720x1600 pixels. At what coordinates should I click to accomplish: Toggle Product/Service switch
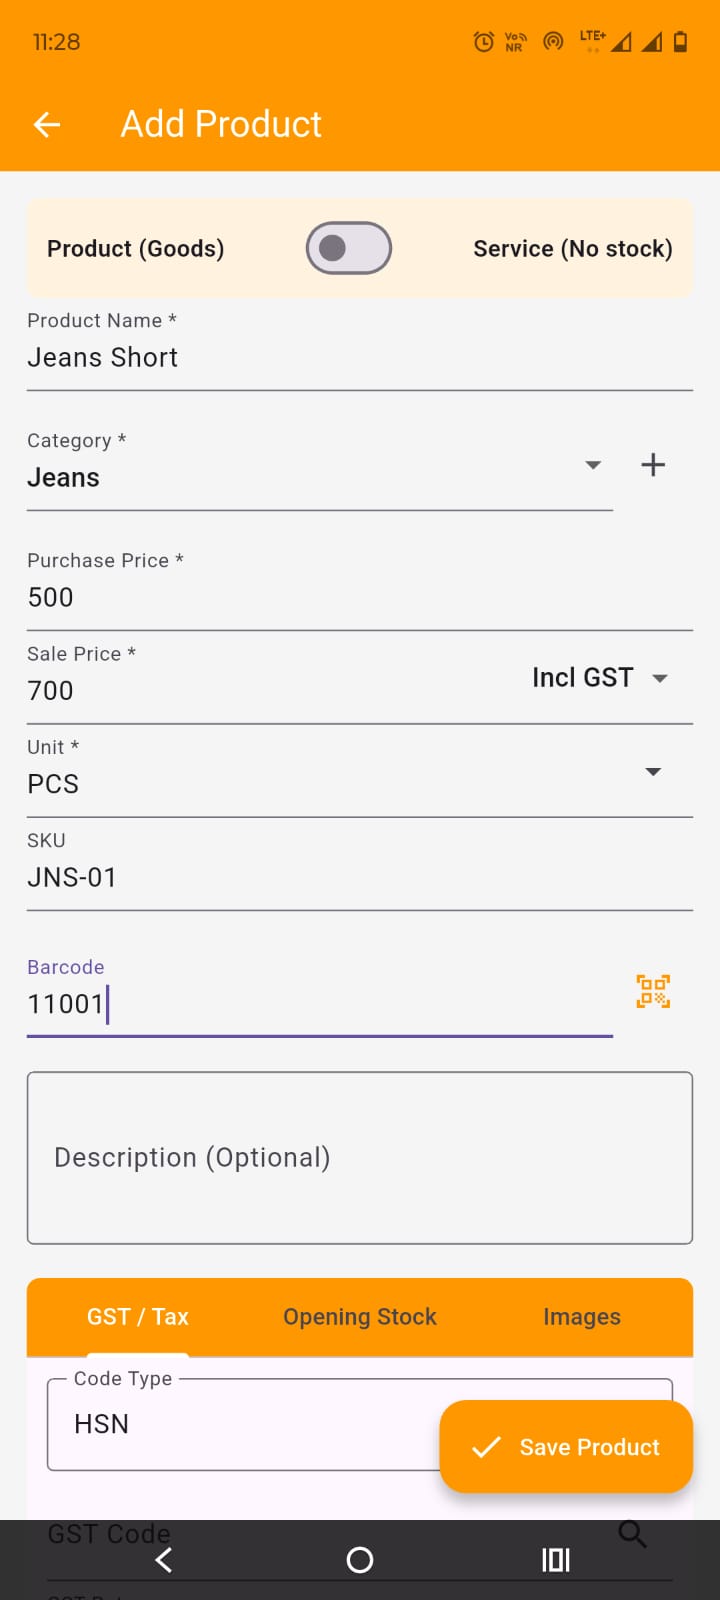coord(348,248)
